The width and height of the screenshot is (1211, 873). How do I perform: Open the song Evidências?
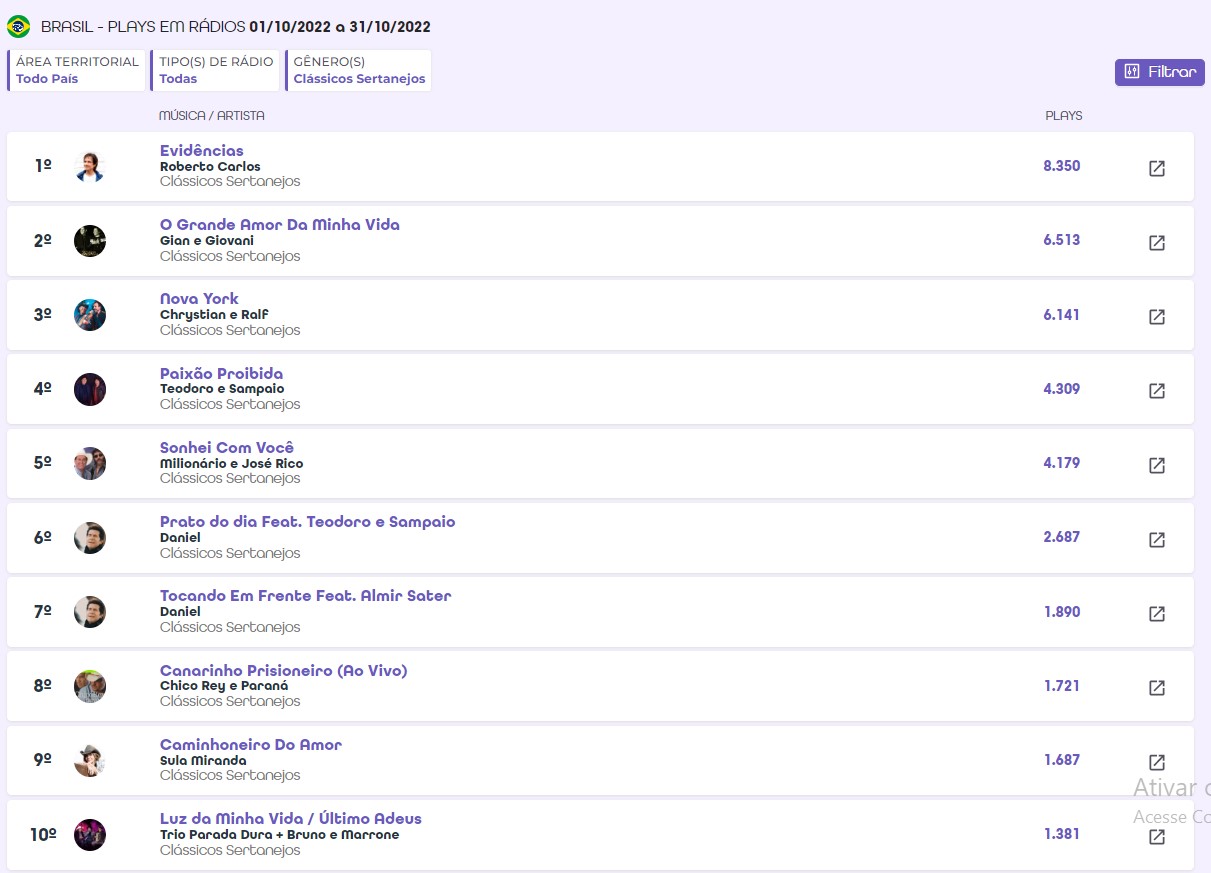coord(202,151)
